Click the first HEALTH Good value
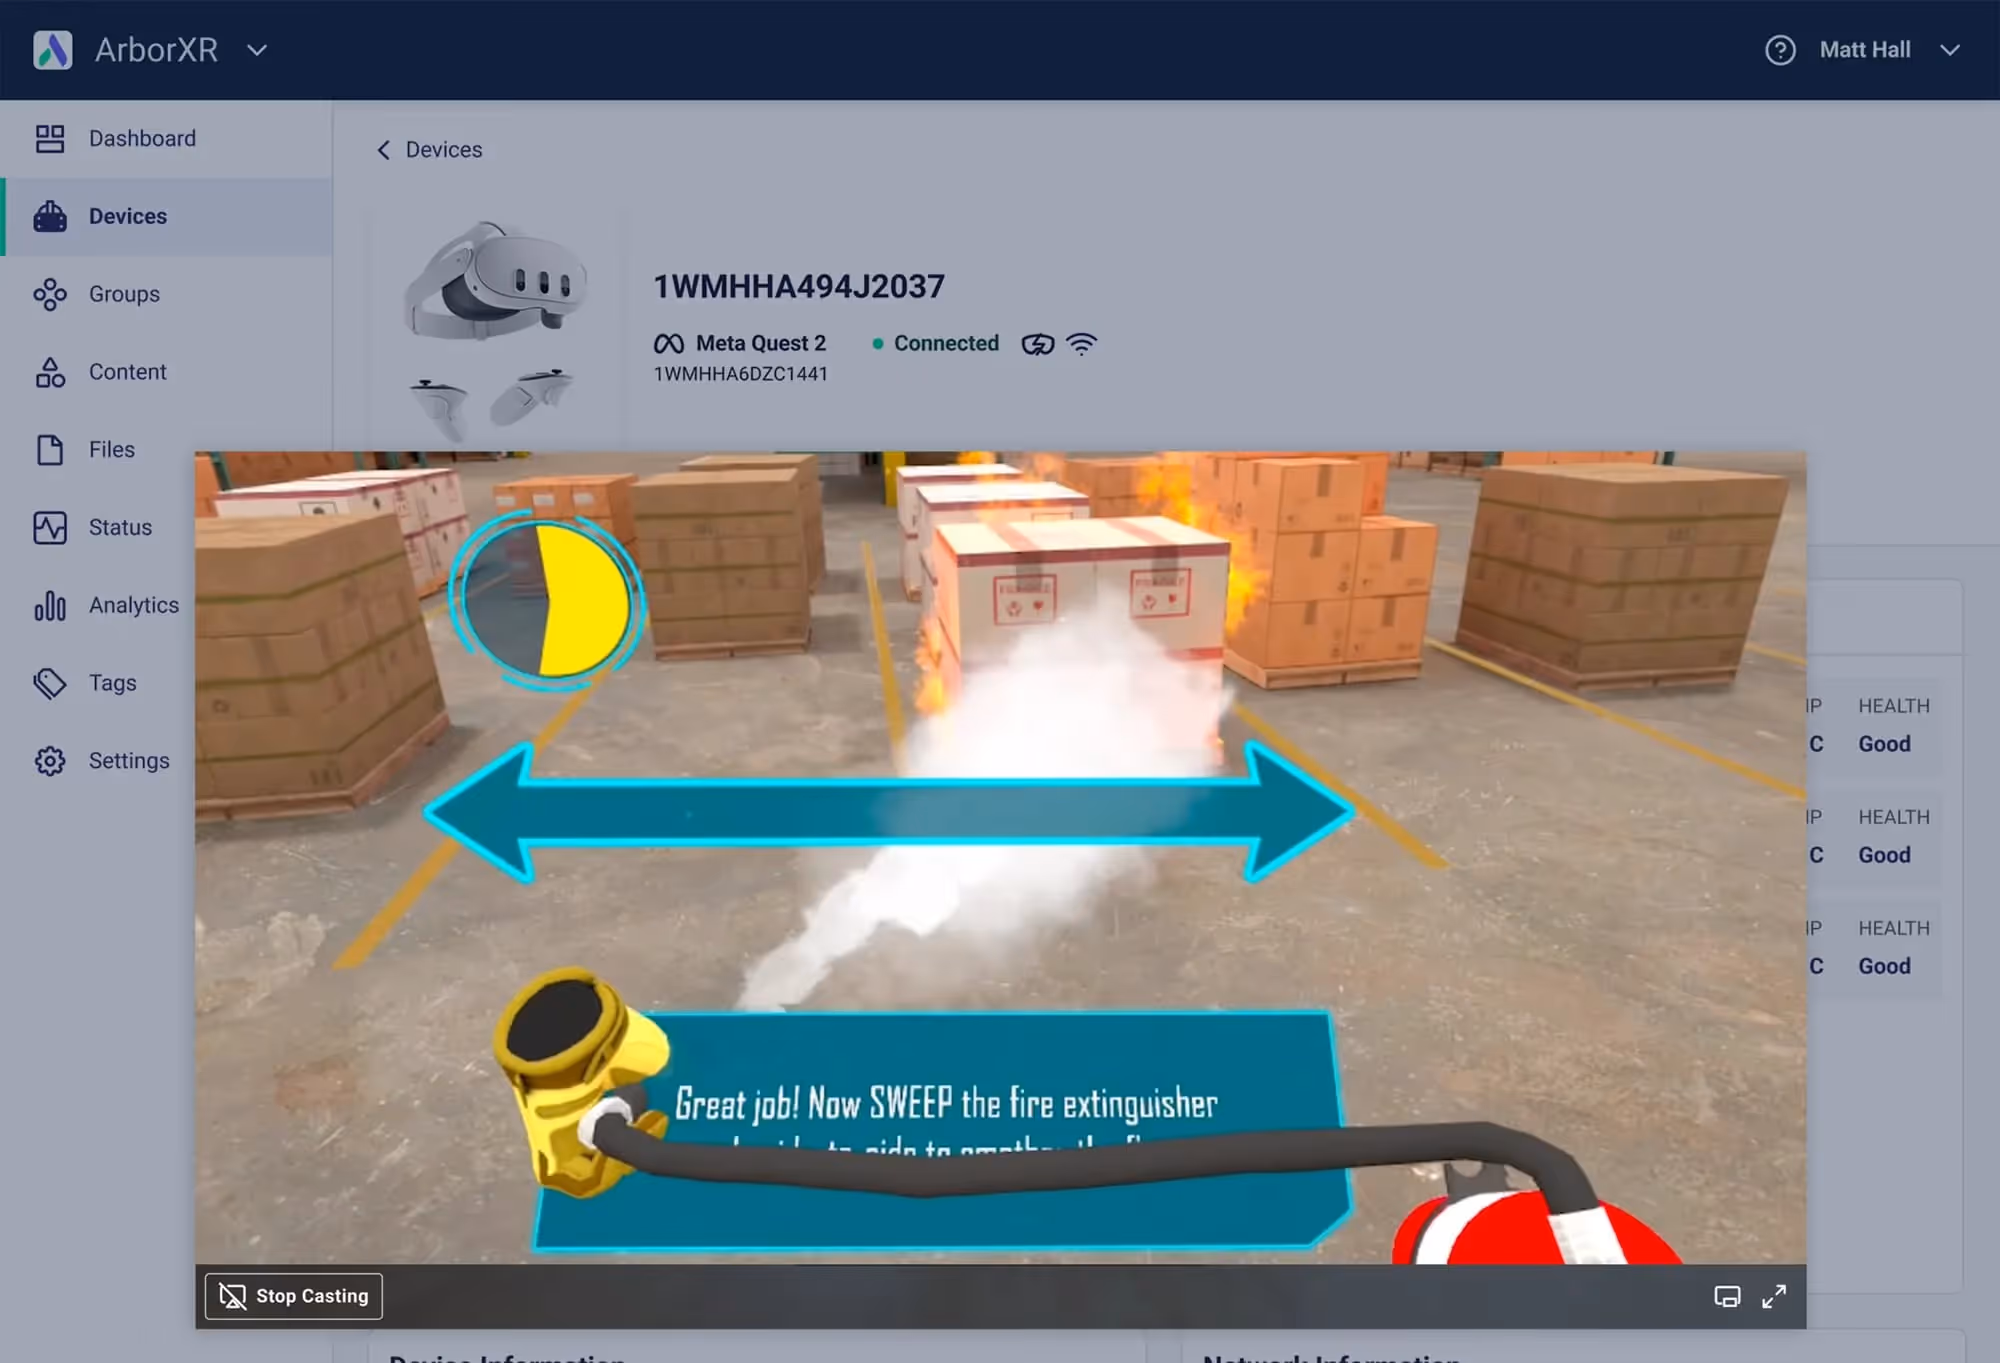This screenshot has height=1363, width=2000. click(1884, 744)
